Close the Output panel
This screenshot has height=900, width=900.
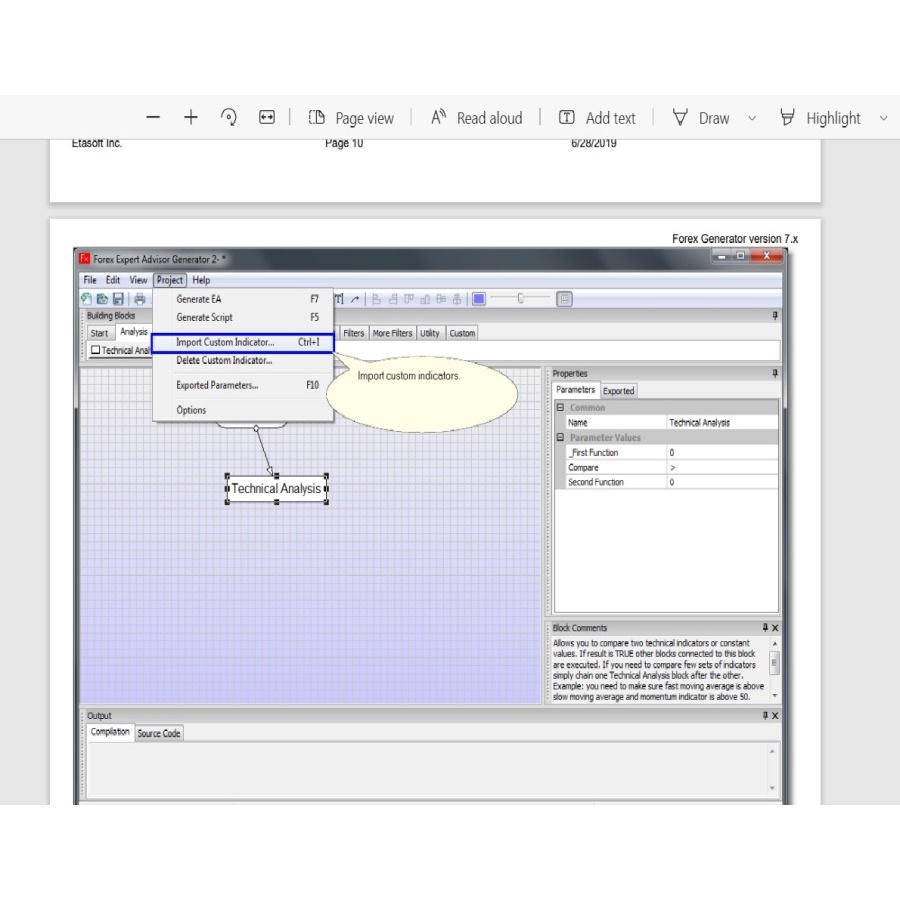click(775, 715)
